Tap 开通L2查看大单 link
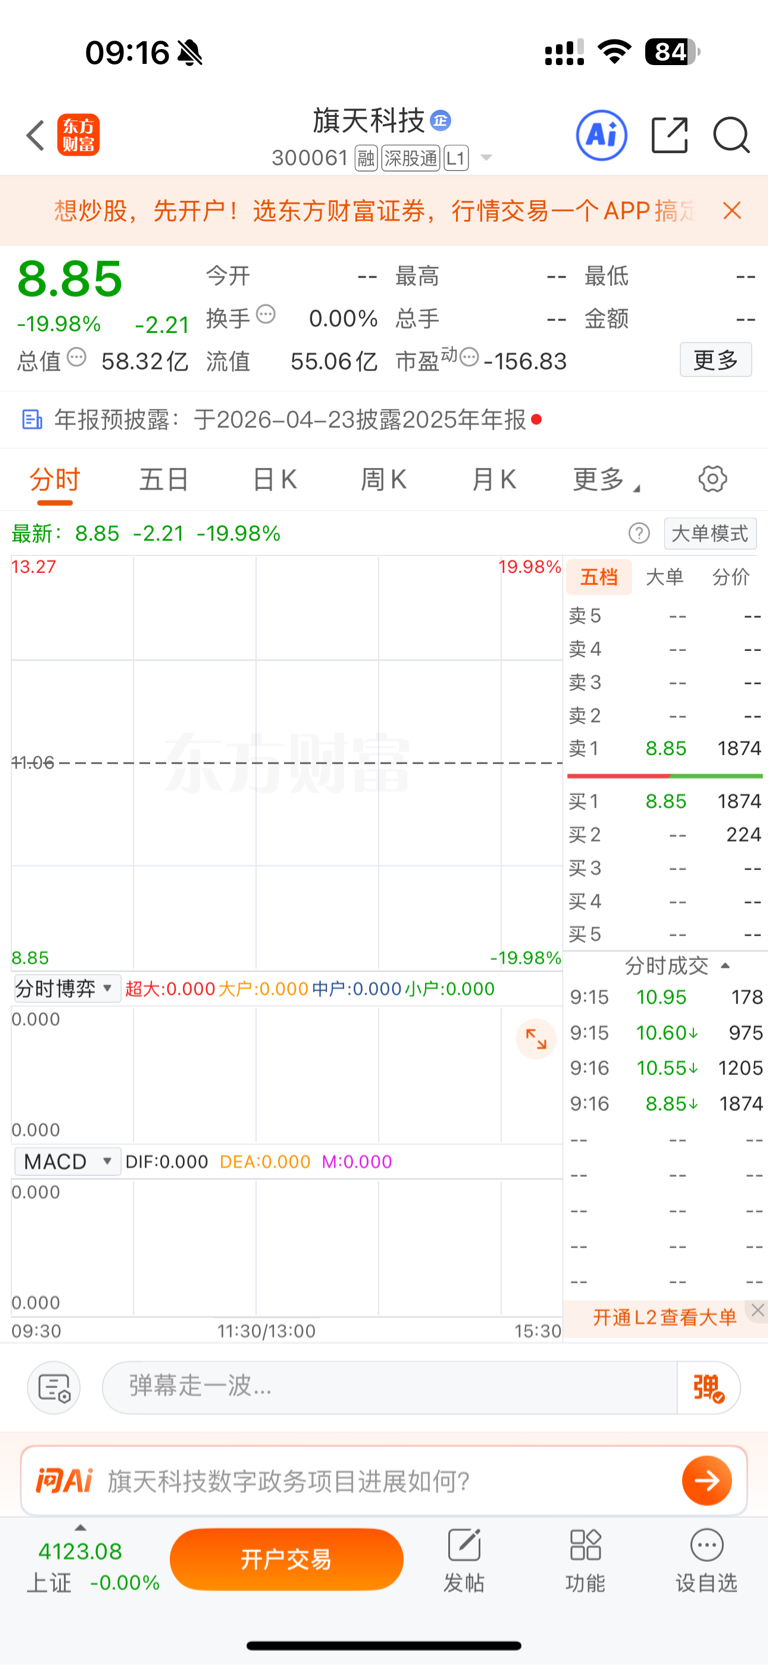This screenshot has height=1665, width=768. click(x=664, y=1317)
